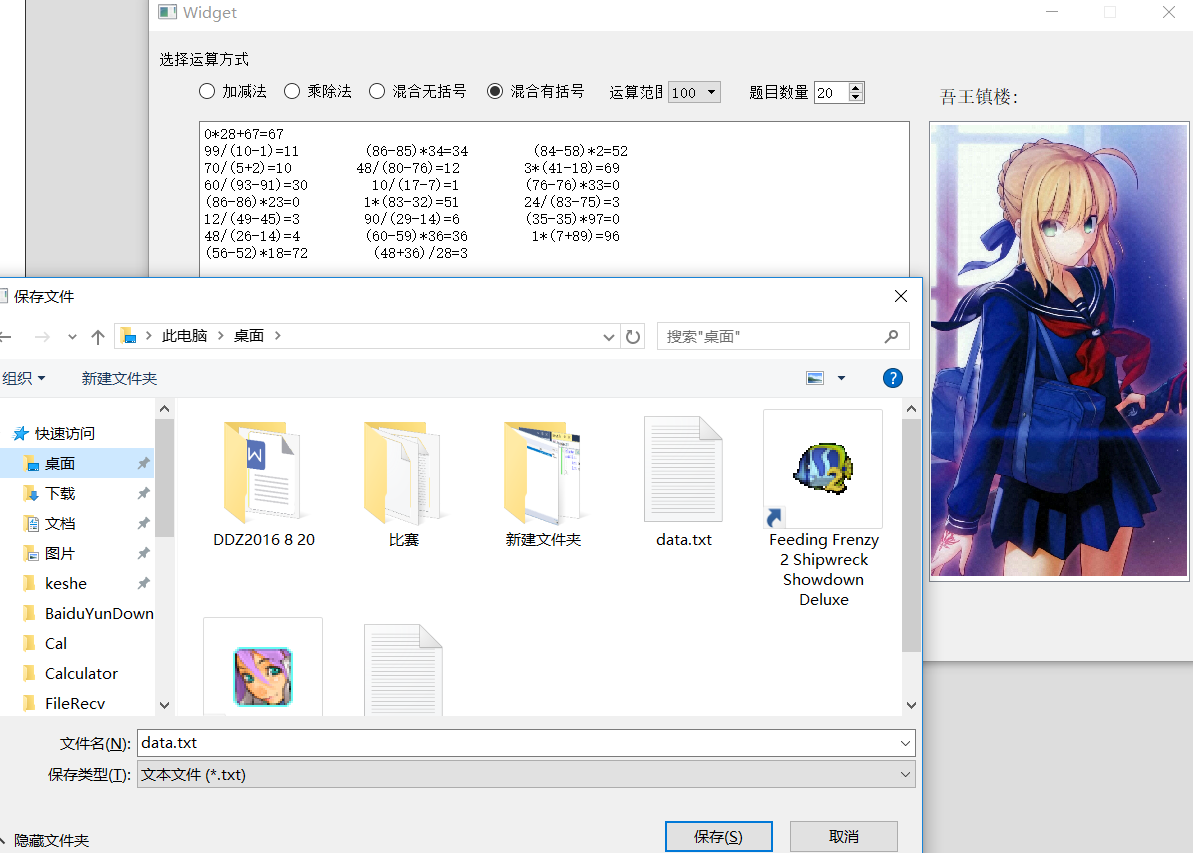This screenshot has width=1193, height=853.
Task: Click the pin icon next to 图片
Action: 143,553
